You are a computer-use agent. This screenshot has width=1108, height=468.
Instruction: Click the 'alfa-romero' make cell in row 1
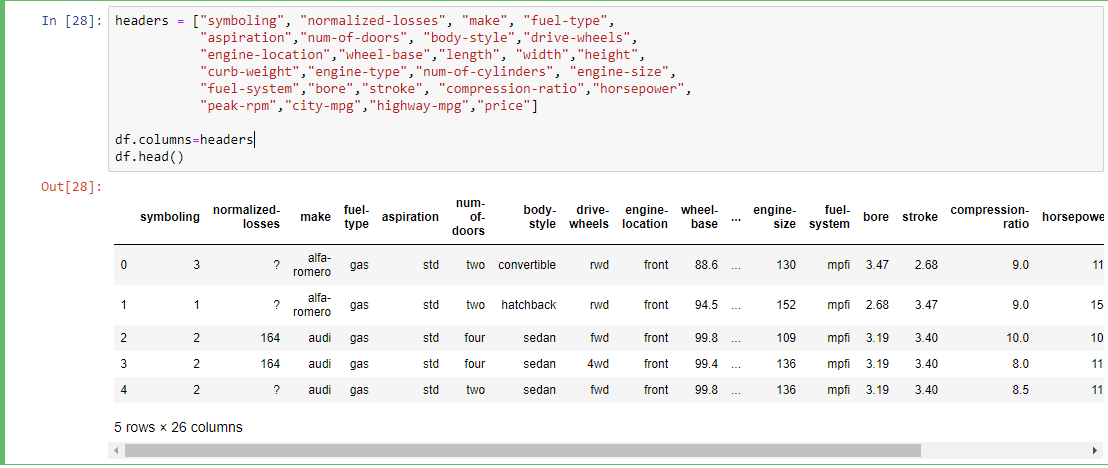pos(310,305)
